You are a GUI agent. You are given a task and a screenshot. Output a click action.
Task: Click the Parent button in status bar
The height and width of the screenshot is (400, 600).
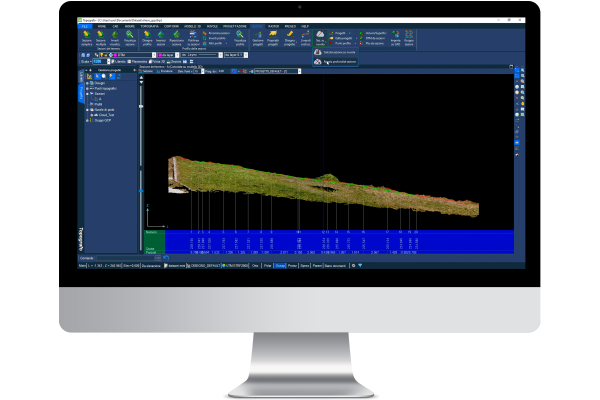pos(317,265)
